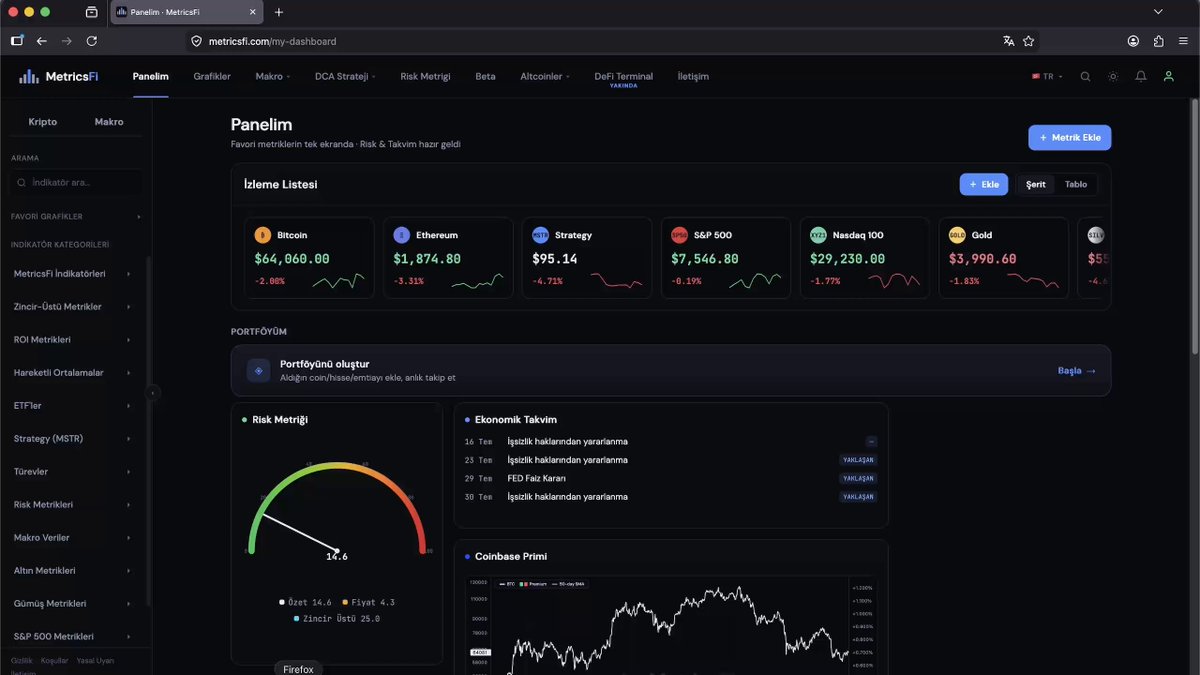Switch watchlist to Şerit view

(1035, 184)
